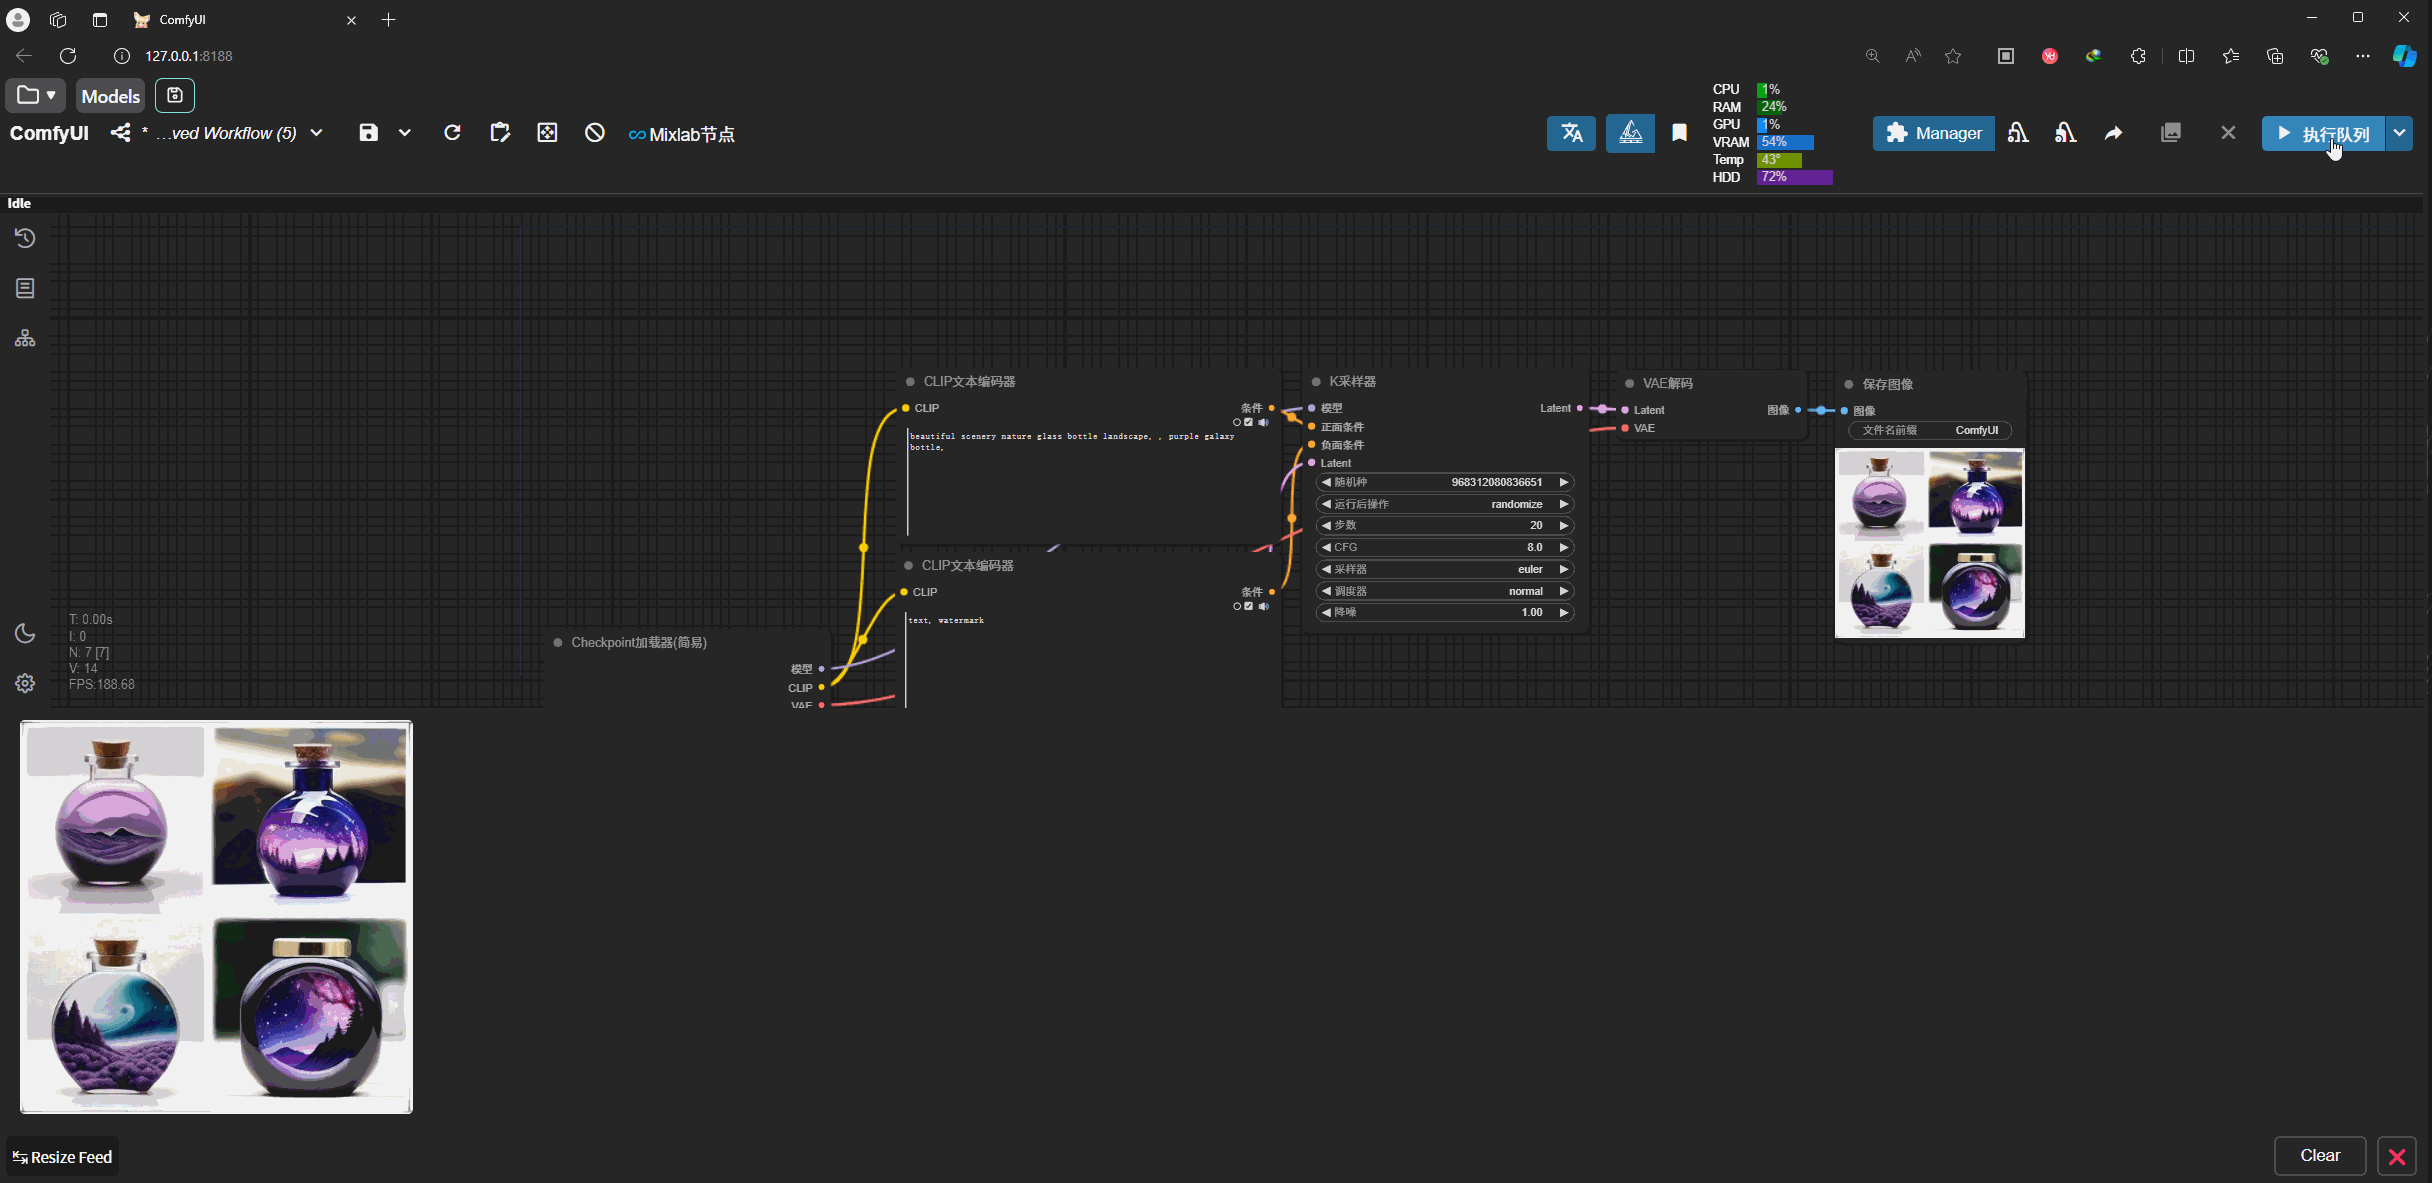The image size is (2432, 1183).
Task: Click the translate language icon button
Action: tap(1571, 133)
